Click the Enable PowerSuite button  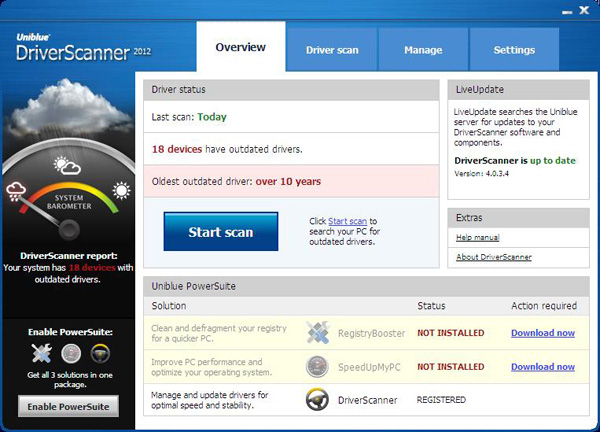[68, 406]
